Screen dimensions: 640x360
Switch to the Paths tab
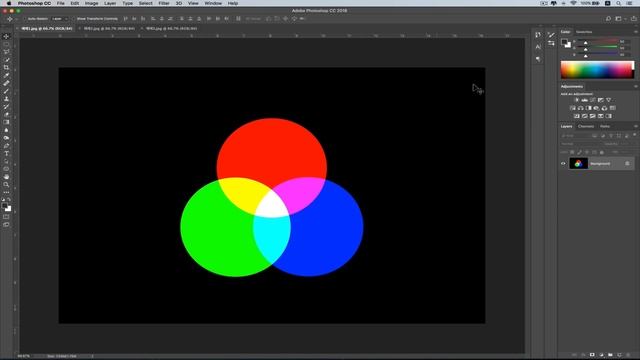[605, 127]
